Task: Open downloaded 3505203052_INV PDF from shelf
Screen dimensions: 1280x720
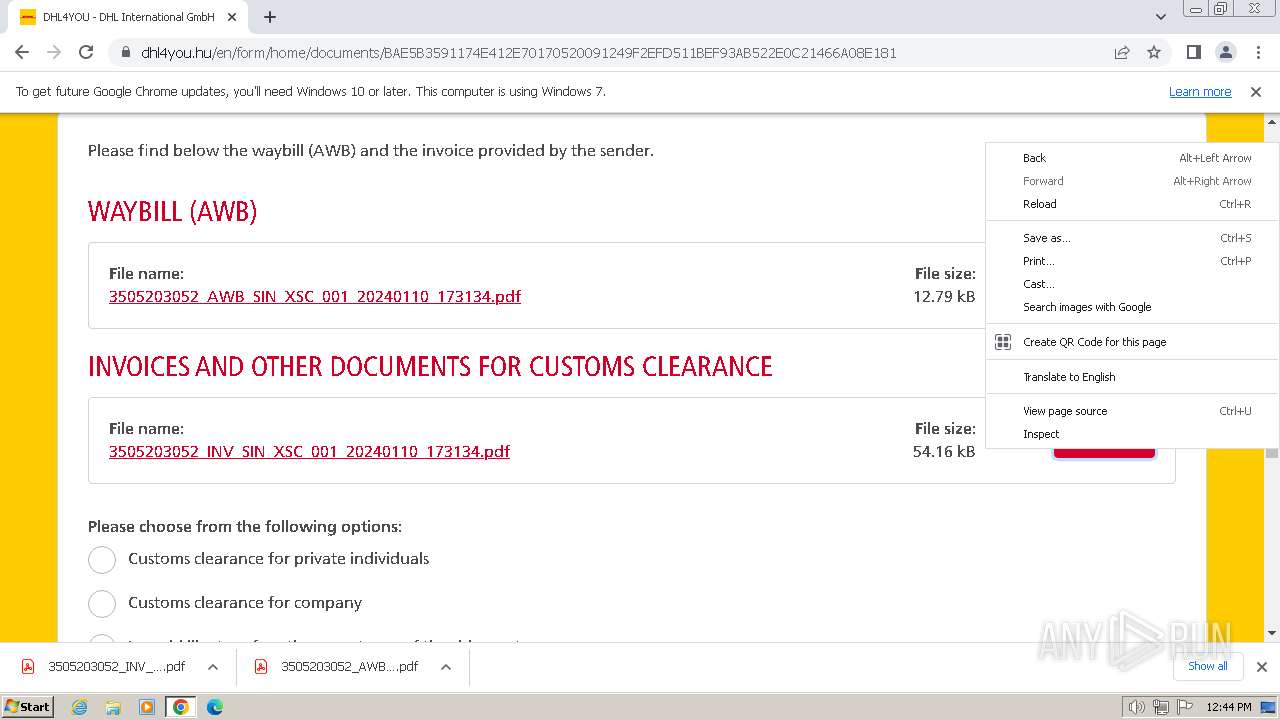Action: tap(116, 666)
